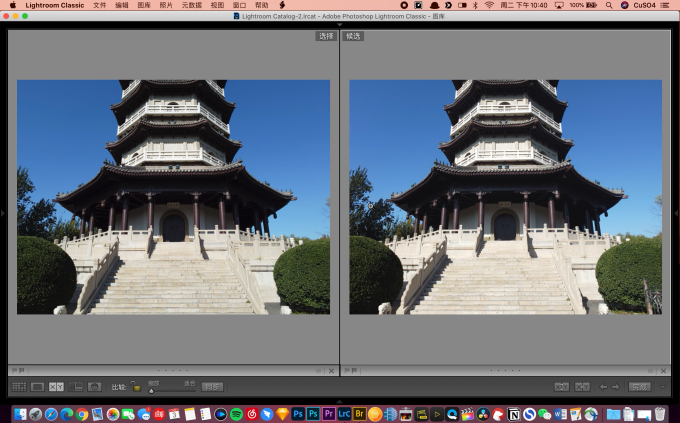Screen dimensions: 680x423
Task: Open Notion from the Dock
Action: pos(513,414)
